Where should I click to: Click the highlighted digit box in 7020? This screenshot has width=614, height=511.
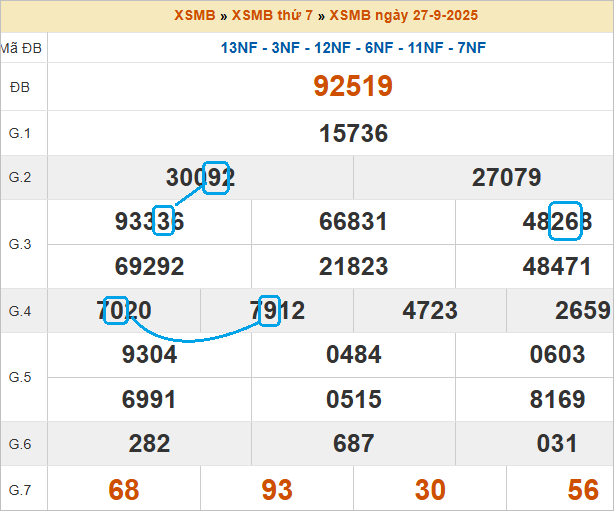pyautogui.click(x=116, y=310)
